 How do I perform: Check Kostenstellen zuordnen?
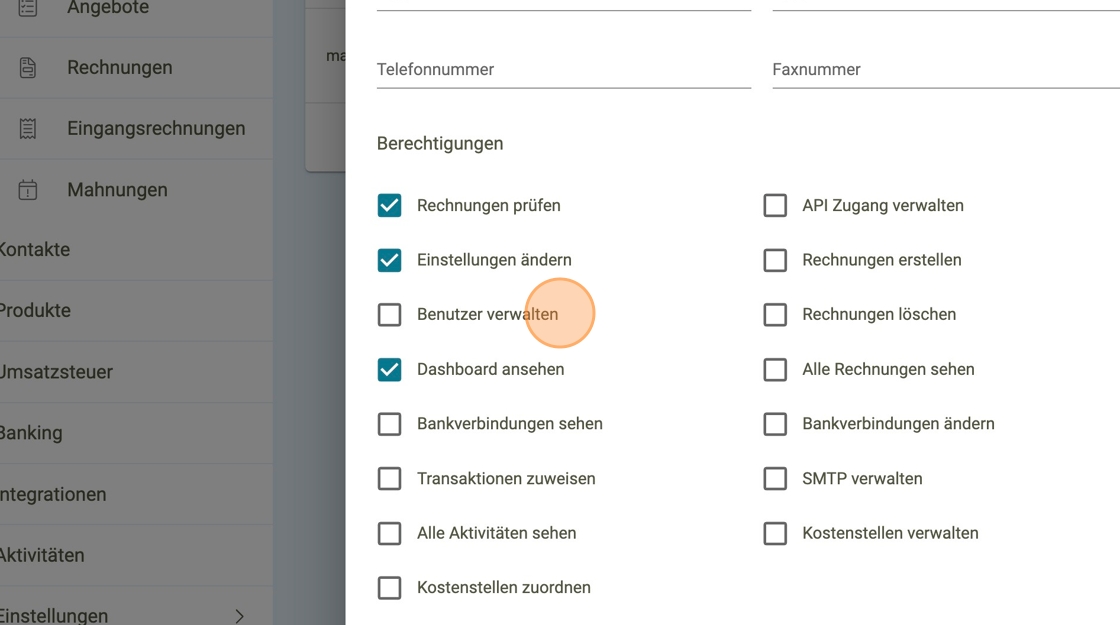(x=389, y=588)
